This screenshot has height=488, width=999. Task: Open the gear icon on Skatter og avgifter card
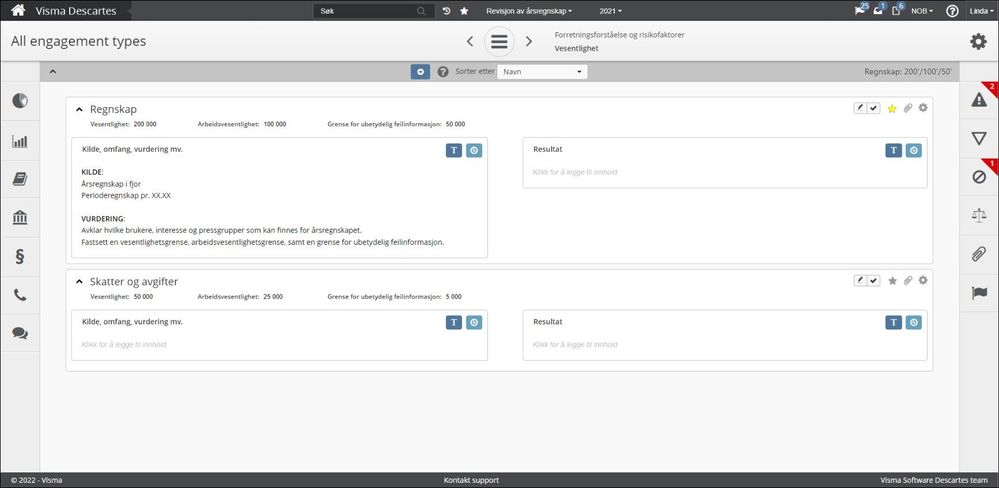pyautogui.click(x=923, y=280)
